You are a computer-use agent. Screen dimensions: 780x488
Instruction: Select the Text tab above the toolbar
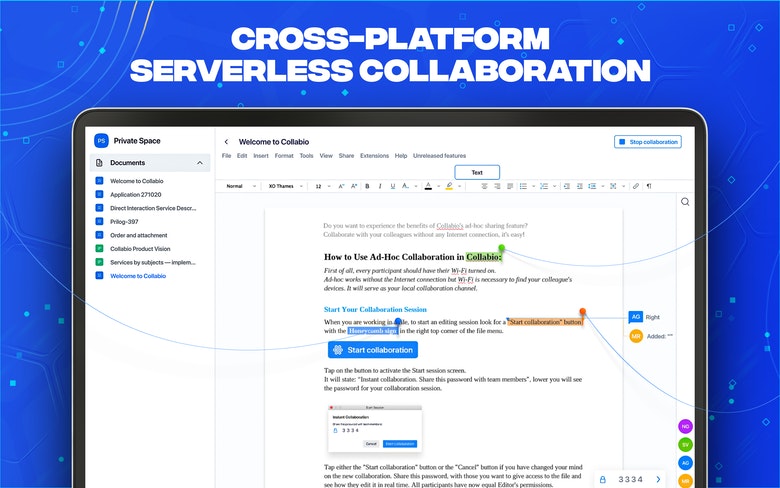477,172
